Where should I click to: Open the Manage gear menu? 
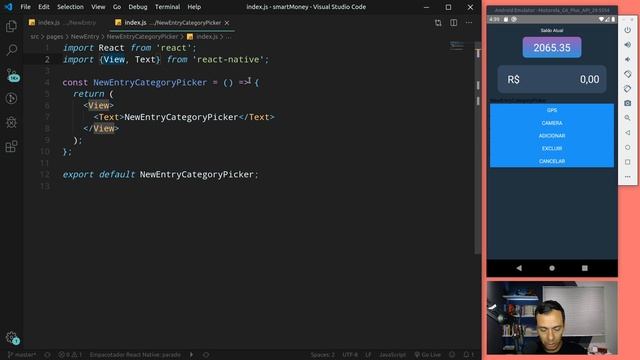[12, 338]
